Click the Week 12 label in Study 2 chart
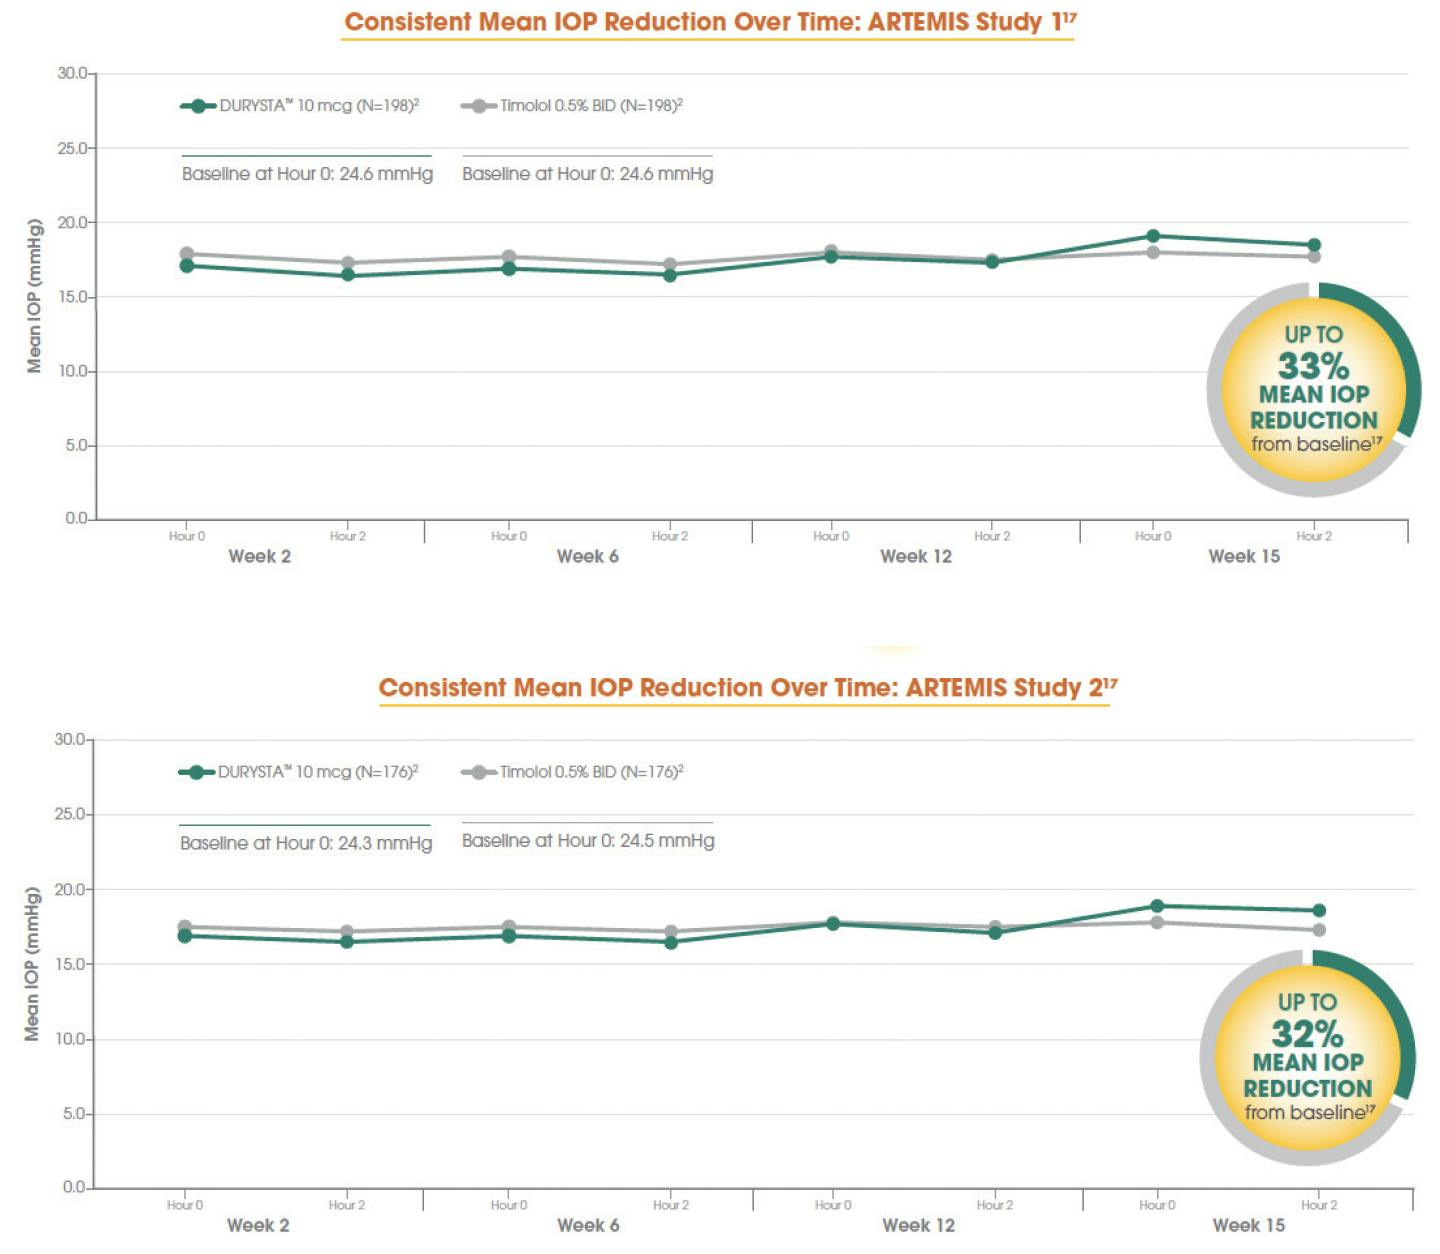Image resolution: width=1440 pixels, height=1254 pixels. tap(918, 1225)
